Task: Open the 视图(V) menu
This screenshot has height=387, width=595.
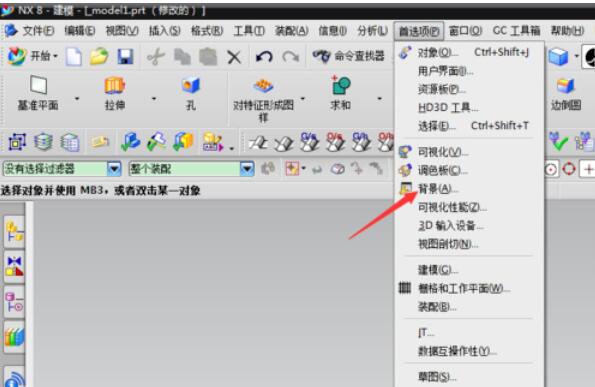Action: [x=122, y=31]
